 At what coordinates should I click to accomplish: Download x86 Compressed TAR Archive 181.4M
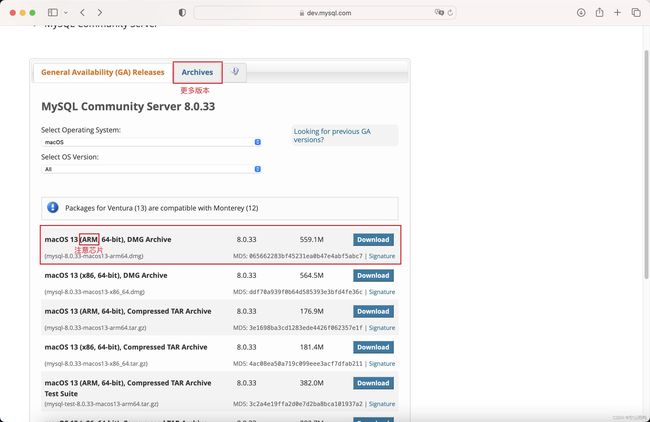click(x=373, y=347)
